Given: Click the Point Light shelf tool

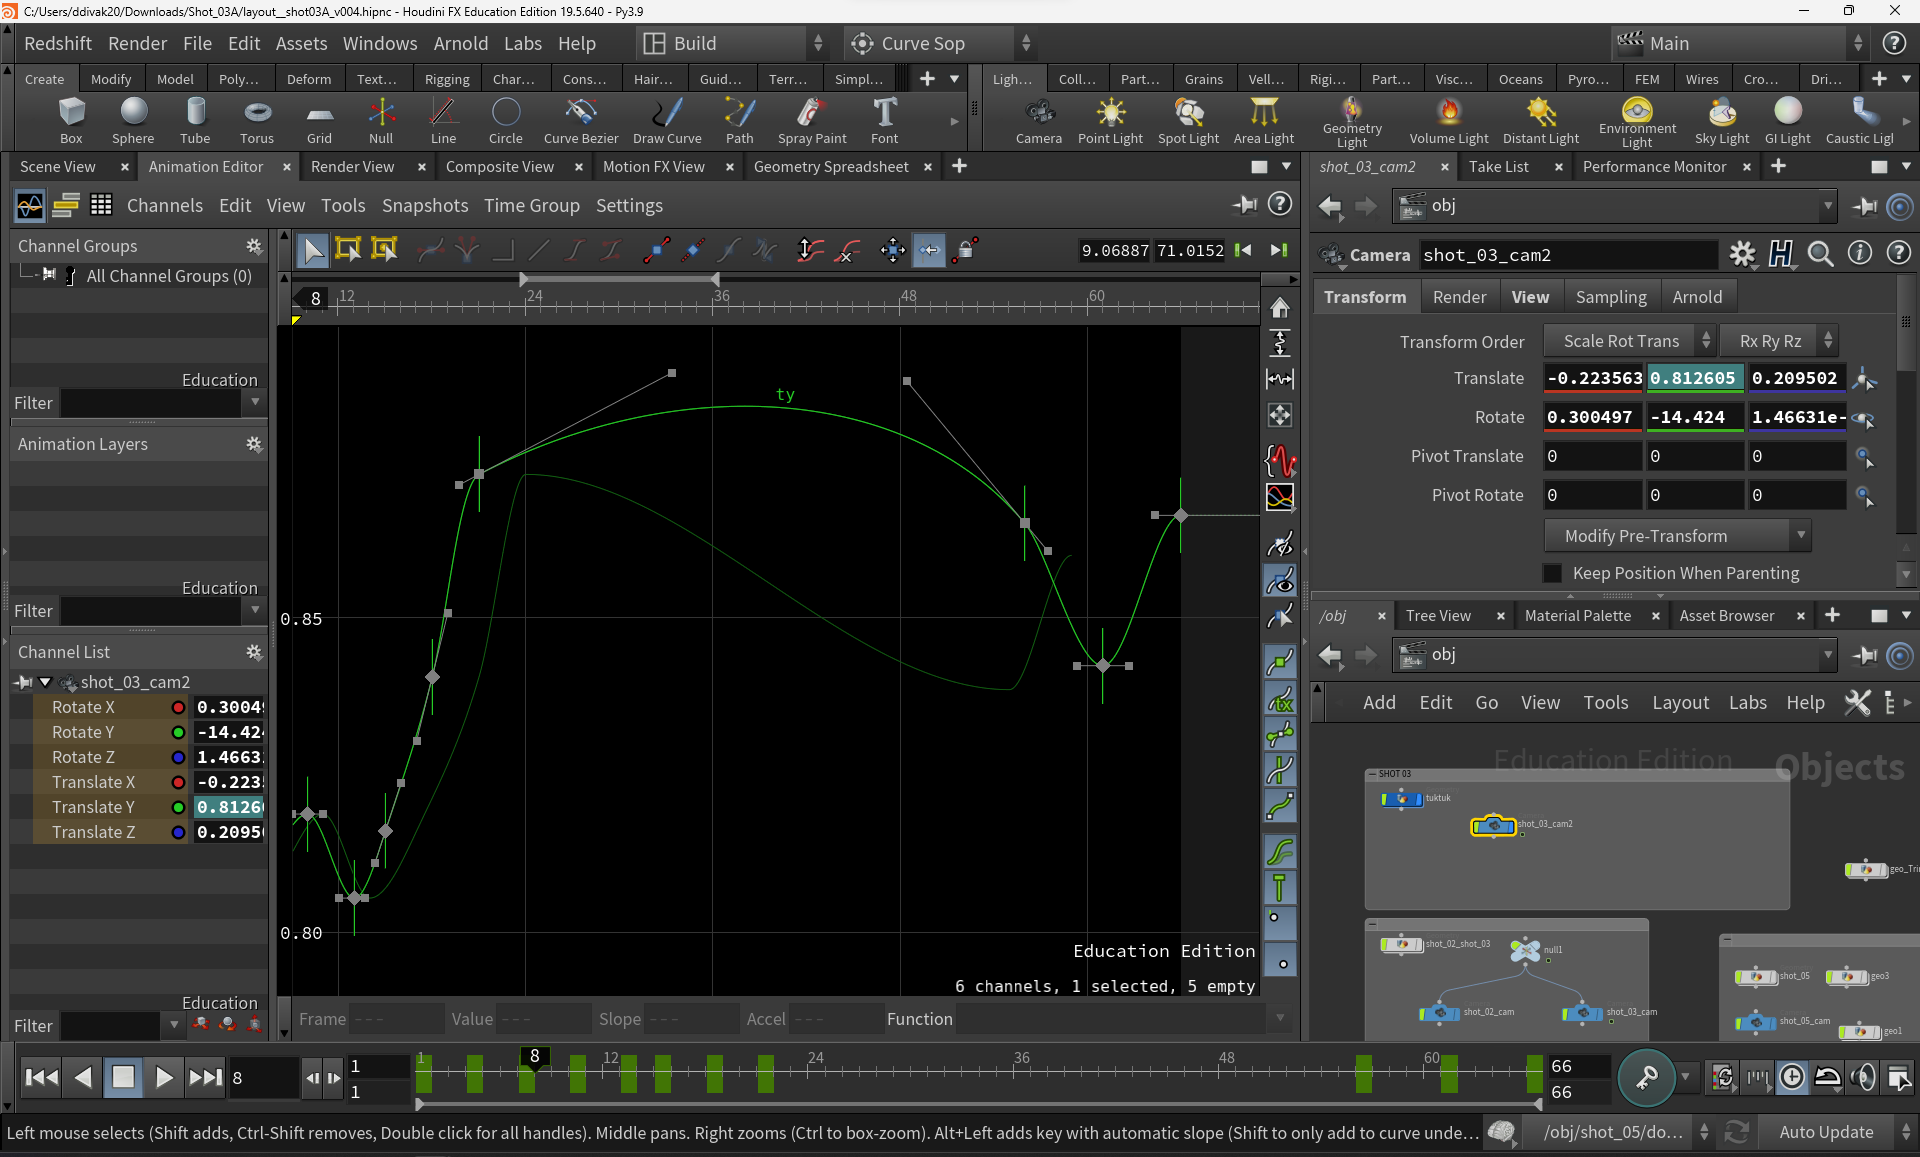Looking at the screenshot, I should click(x=1110, y=120).
